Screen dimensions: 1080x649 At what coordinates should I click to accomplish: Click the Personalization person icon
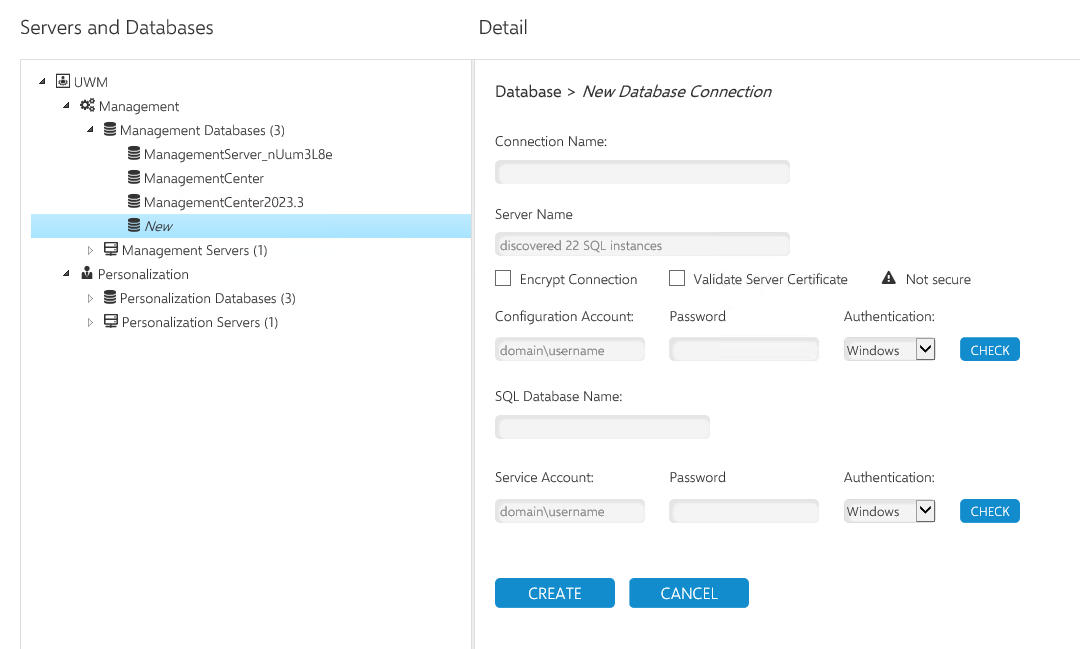pyautogui.click(x=87, y=274)
